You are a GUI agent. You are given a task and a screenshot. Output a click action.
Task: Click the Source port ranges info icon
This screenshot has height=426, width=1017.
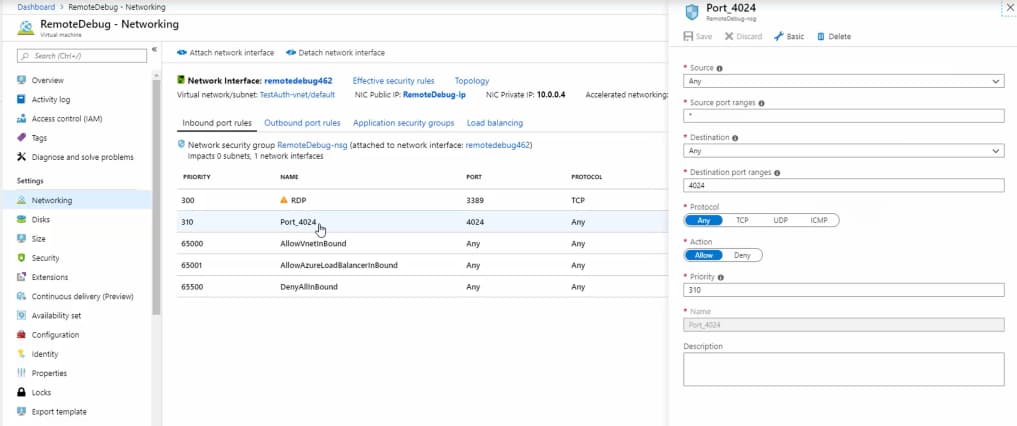pyautogui.click(x=761, y=103)
